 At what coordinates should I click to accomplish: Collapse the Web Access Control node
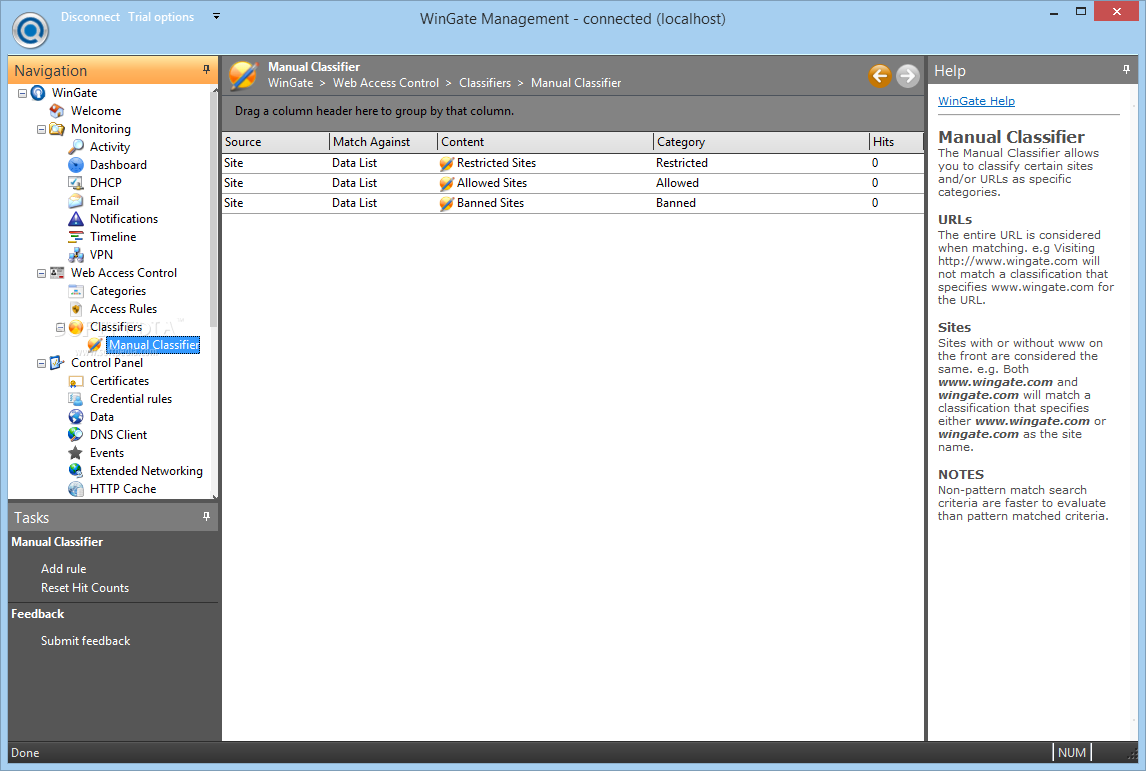pos(42,273)
